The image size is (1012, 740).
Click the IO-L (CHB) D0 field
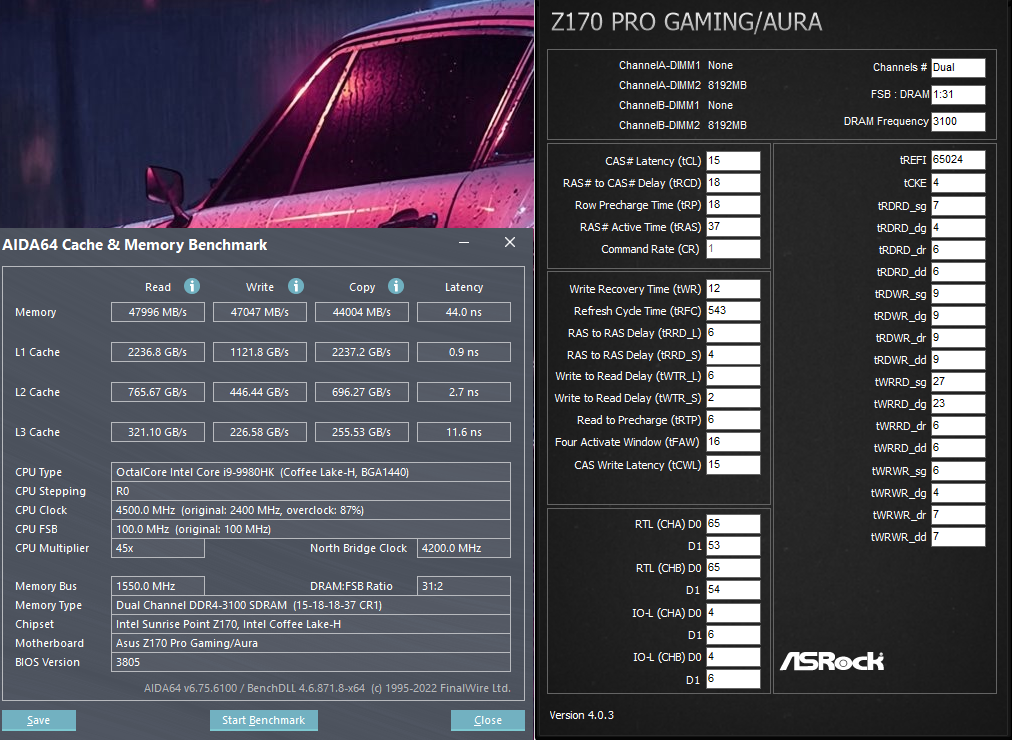click(x=733, y=656)
